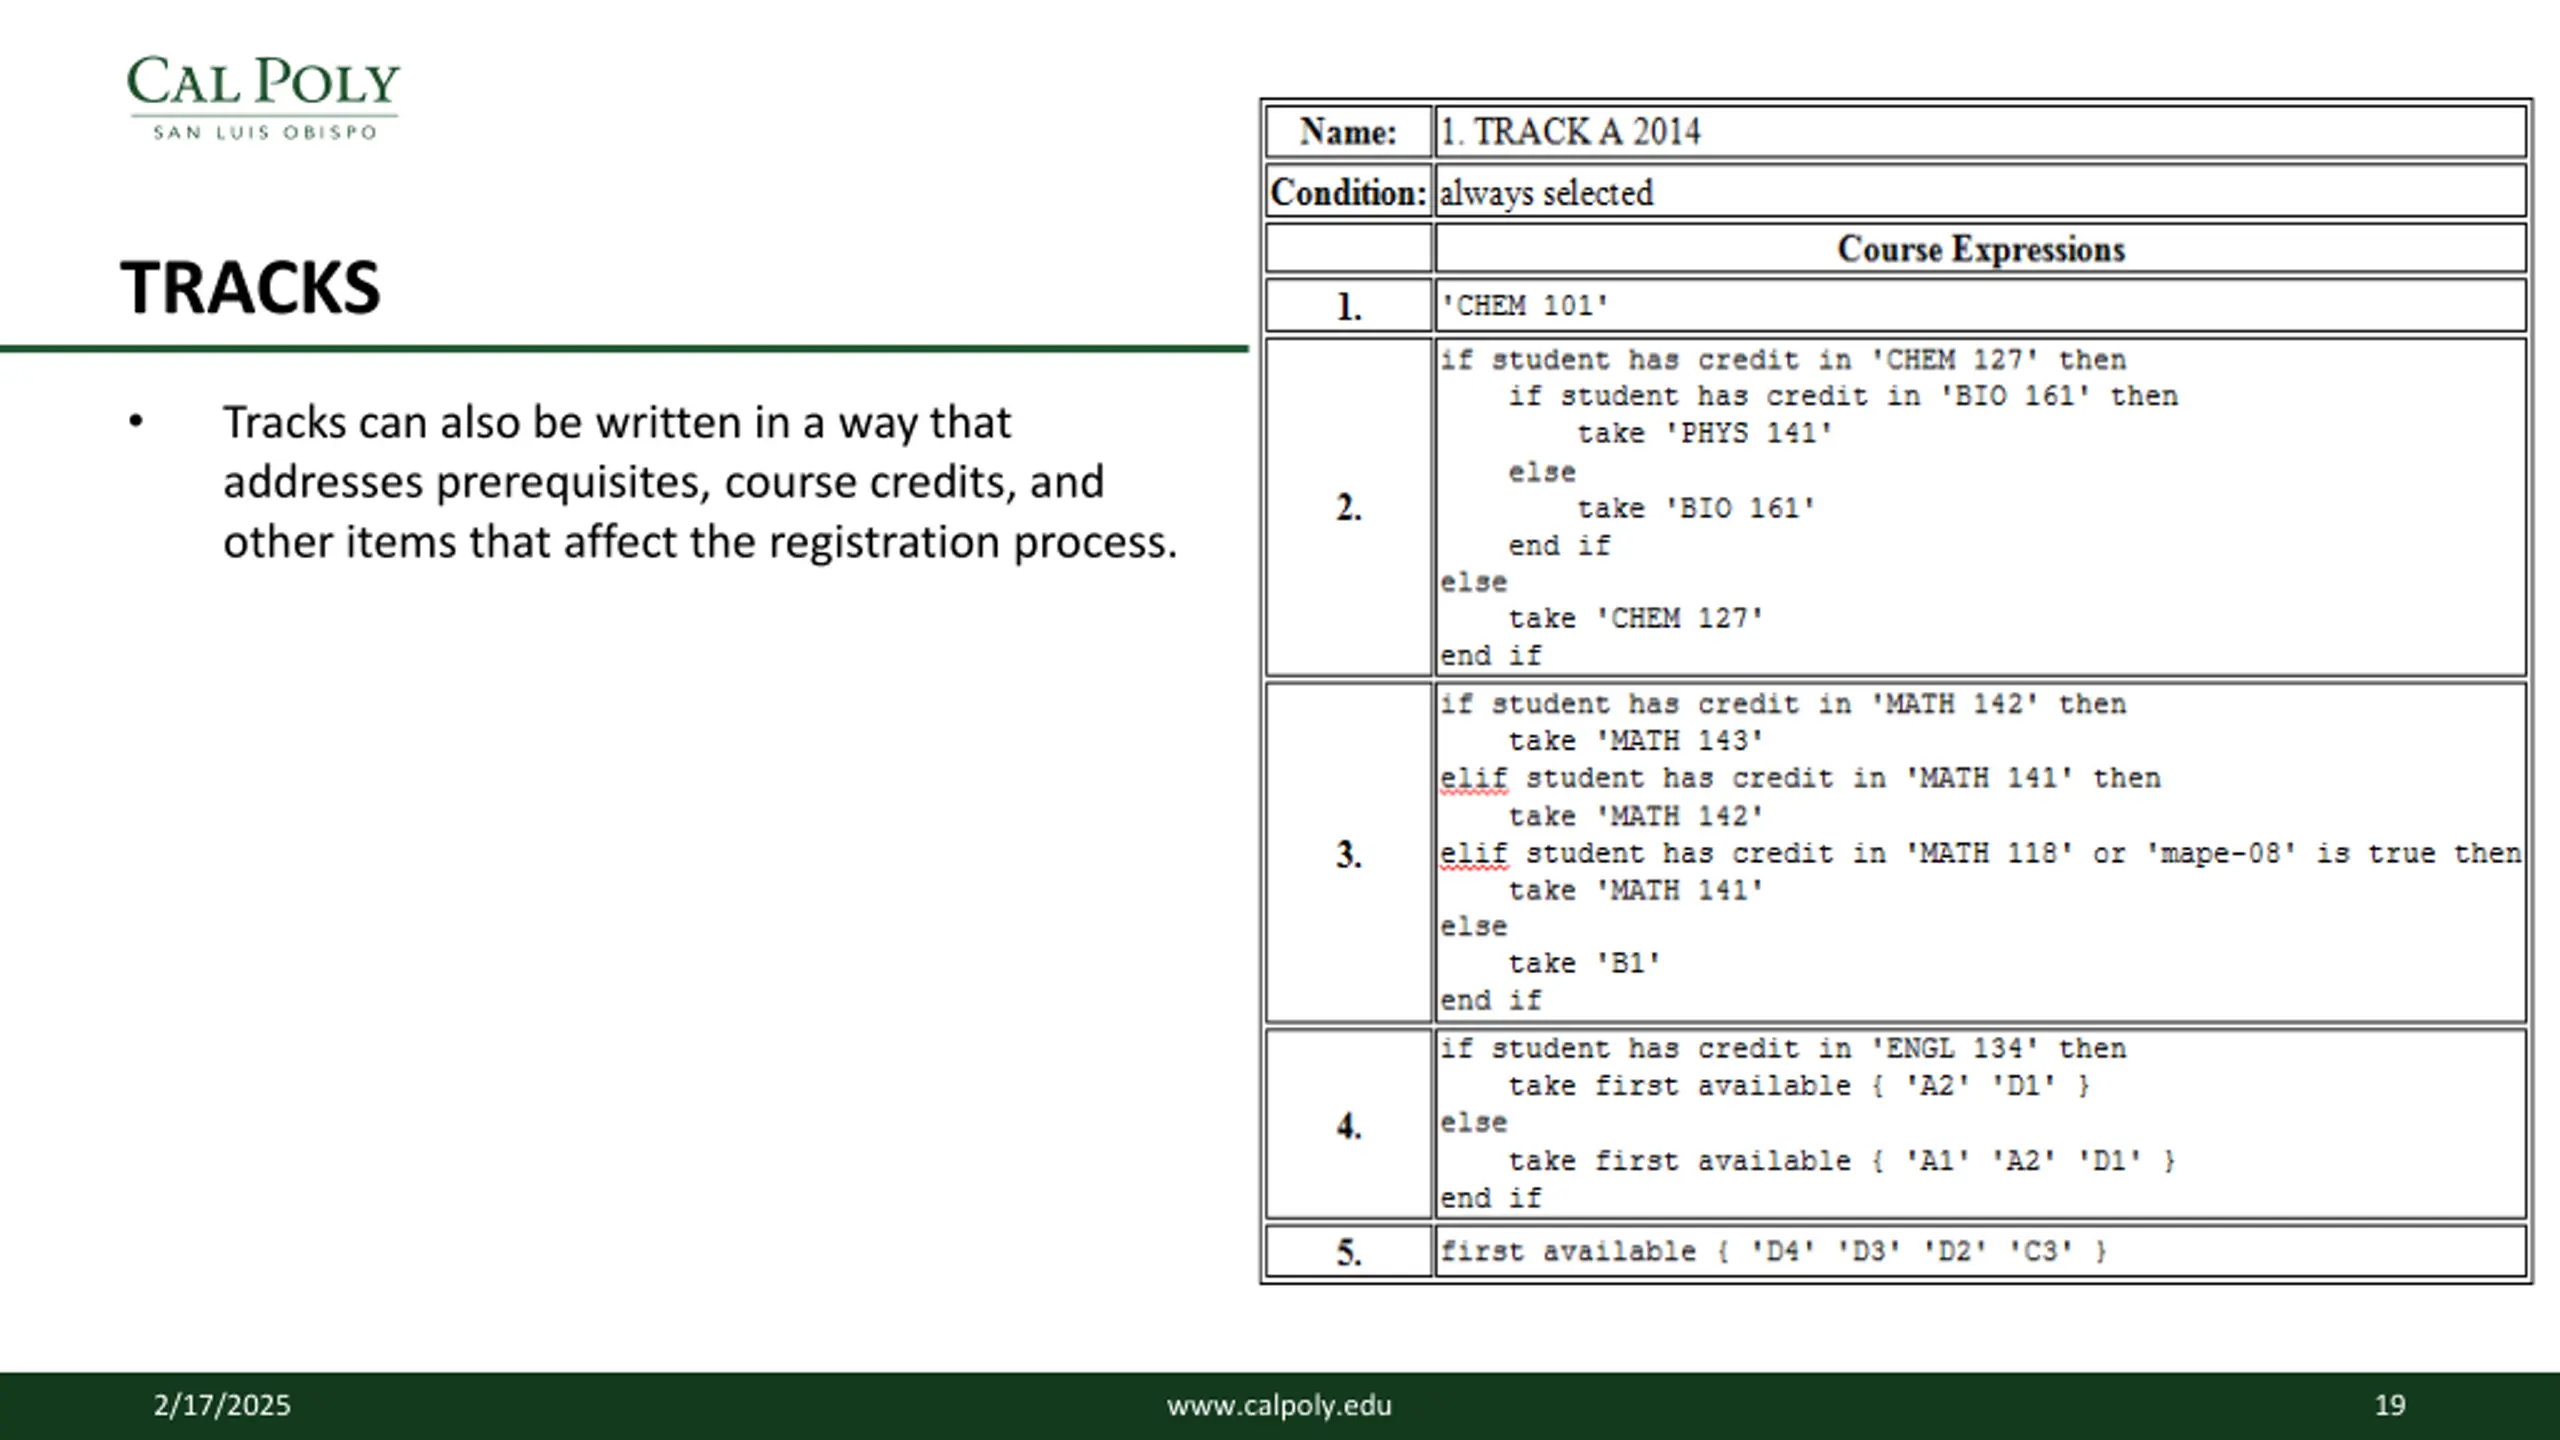Screen dimensions: 2560x1440
Task: Click the Cal Poly logo
Action: pyautogui.click(x=263, y=98)
